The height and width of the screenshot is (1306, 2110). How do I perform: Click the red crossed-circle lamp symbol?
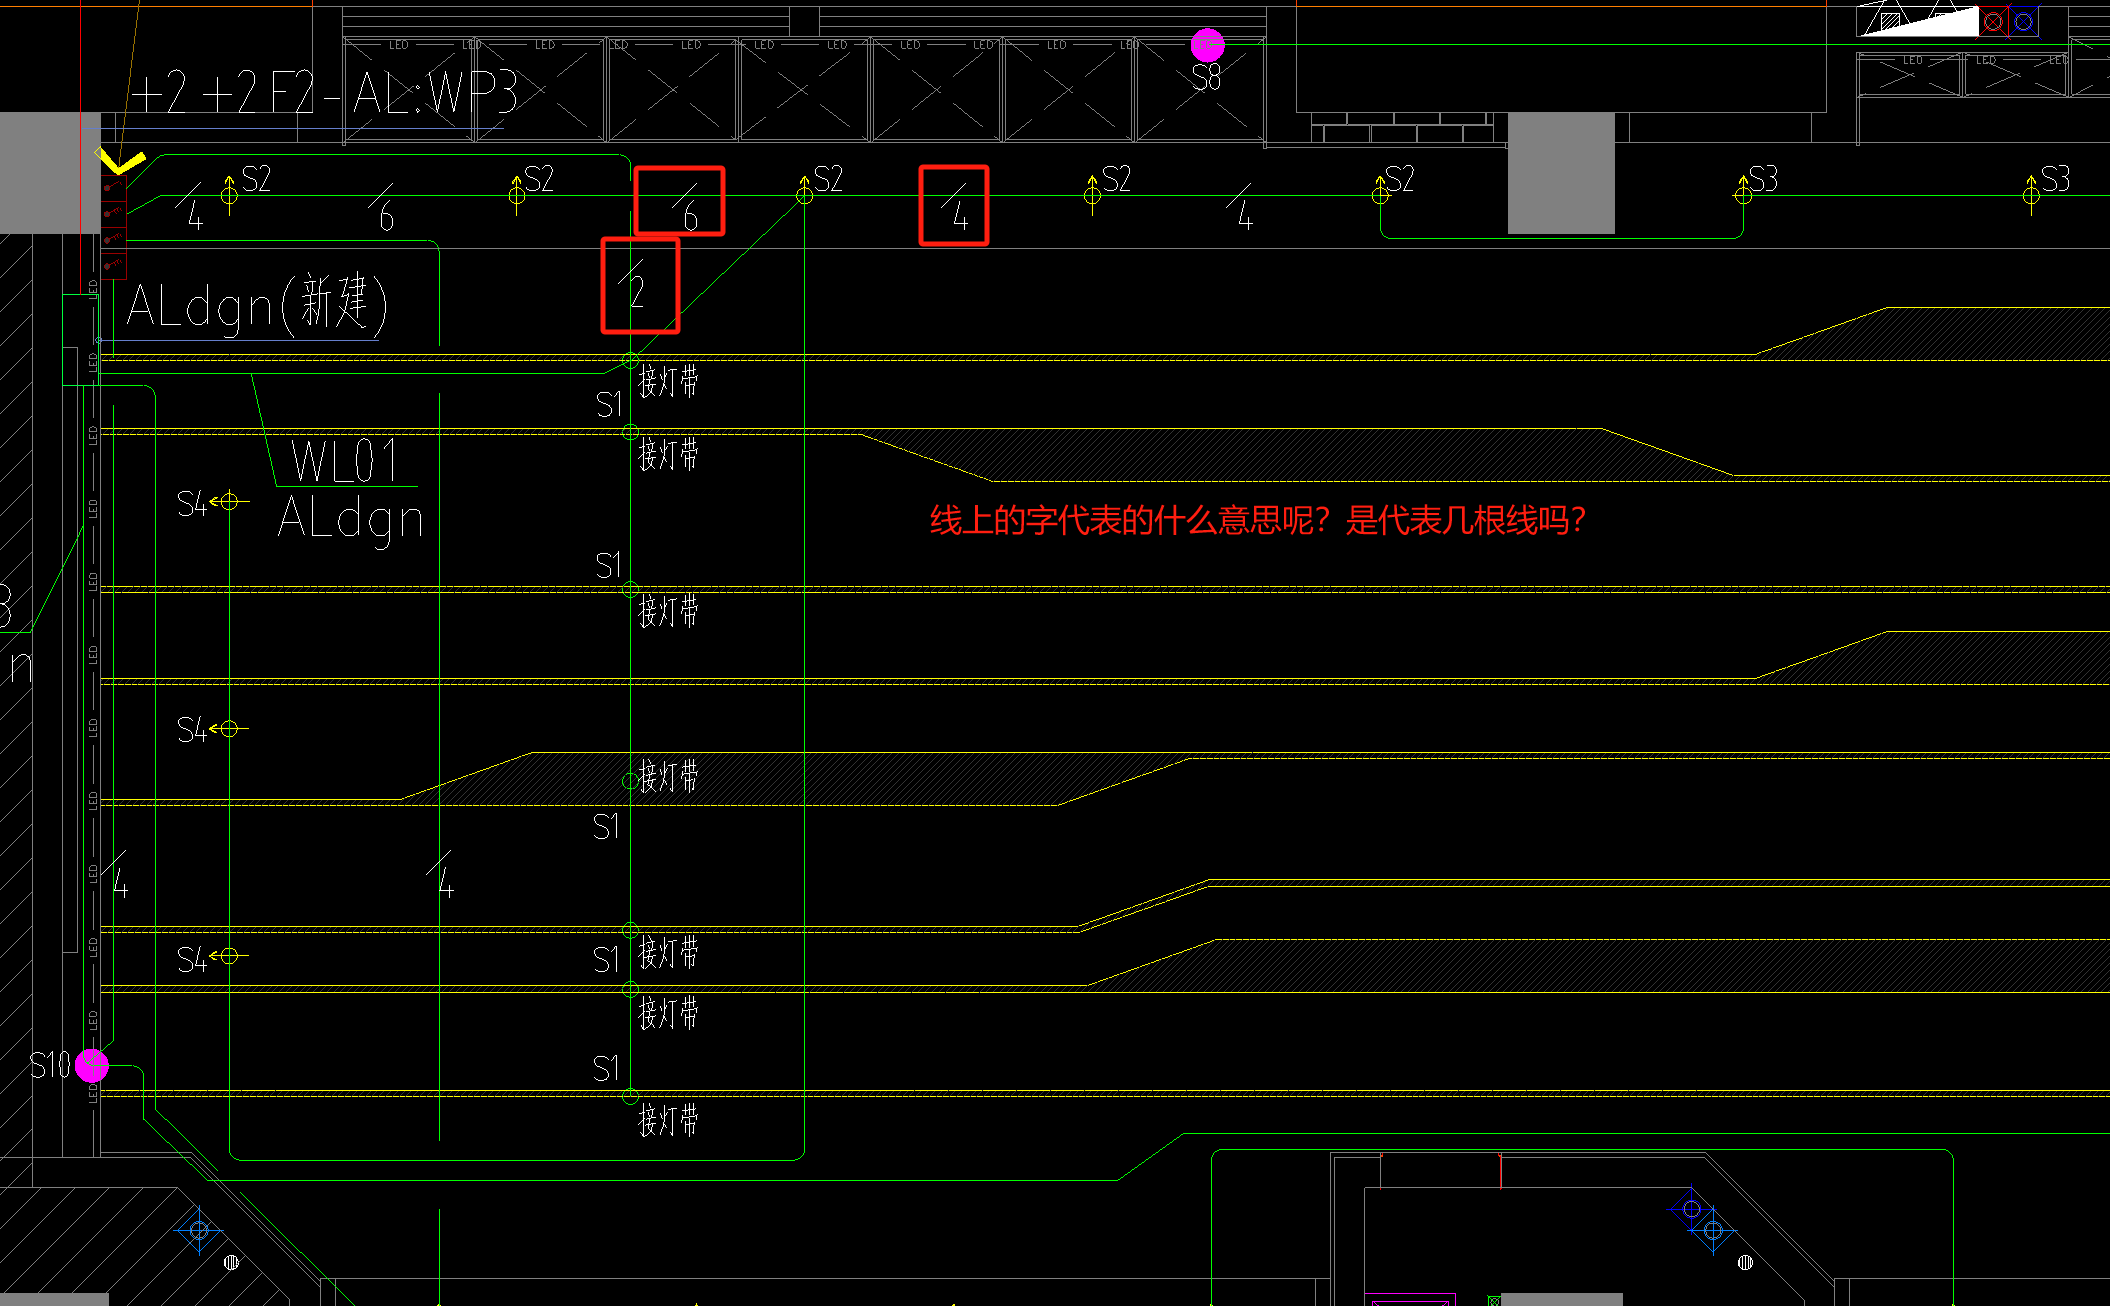click(1993, 21)
